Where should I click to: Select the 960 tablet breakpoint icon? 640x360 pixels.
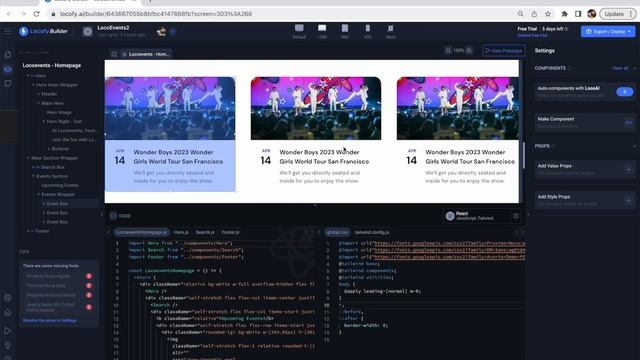(x=345, y=28)
